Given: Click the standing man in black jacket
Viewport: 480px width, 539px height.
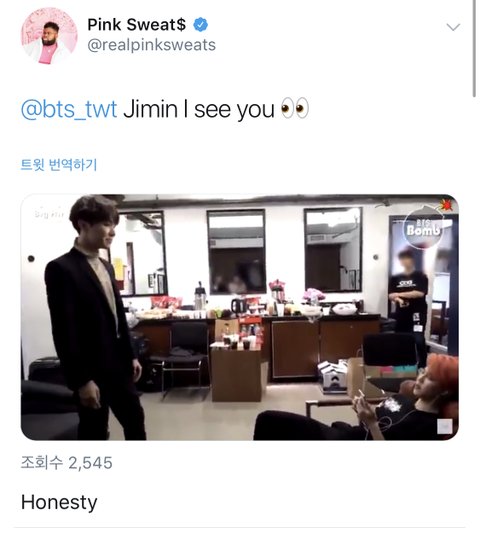Looking at the screenshot, I should click(x=95, y=318).
